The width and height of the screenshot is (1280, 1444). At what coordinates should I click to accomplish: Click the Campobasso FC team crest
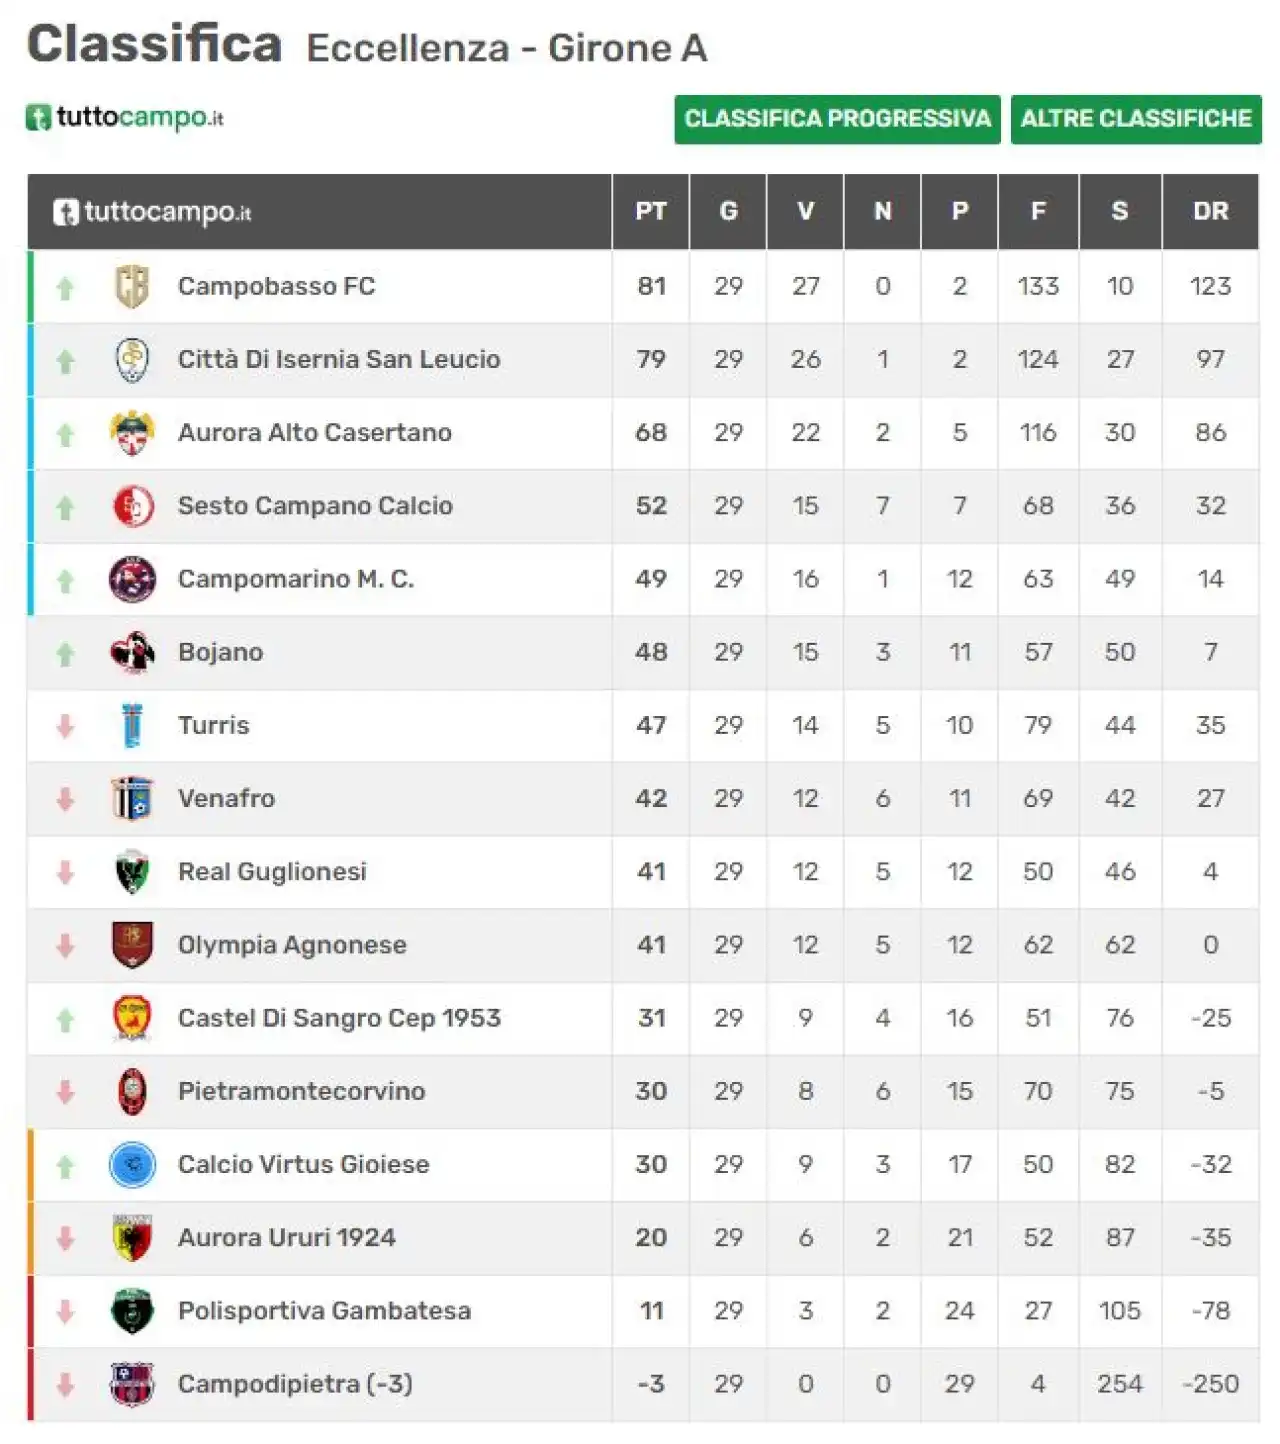tap(132, 286)
